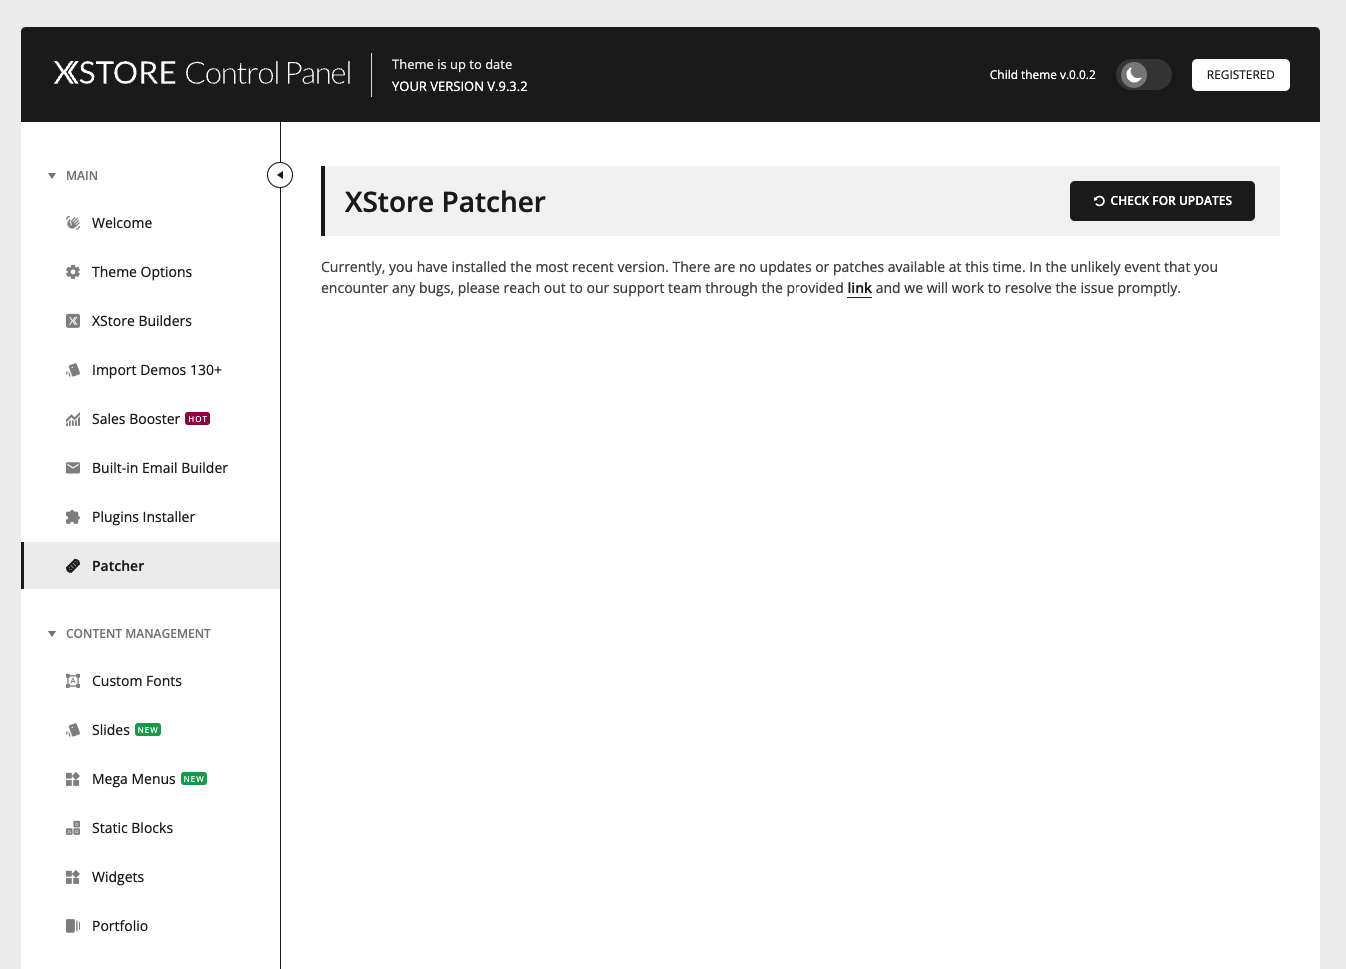Collapse the CONTENT MANAGEMENT section triangle
The image size is (1346, 969).
[x=52, y=634]
